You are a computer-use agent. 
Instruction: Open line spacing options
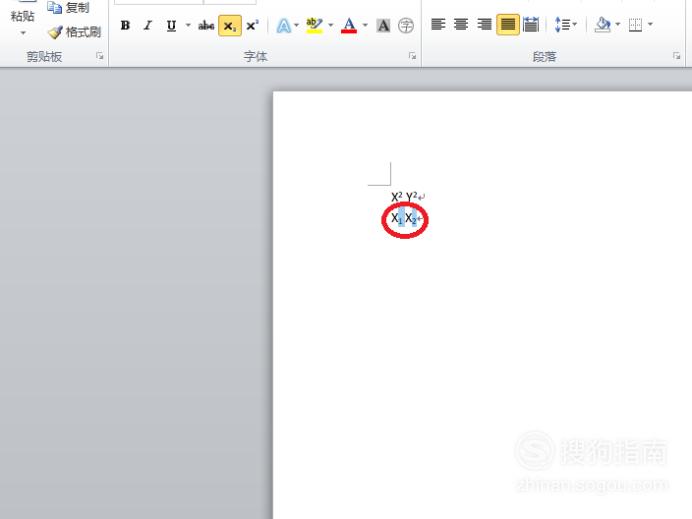(566, 24)
